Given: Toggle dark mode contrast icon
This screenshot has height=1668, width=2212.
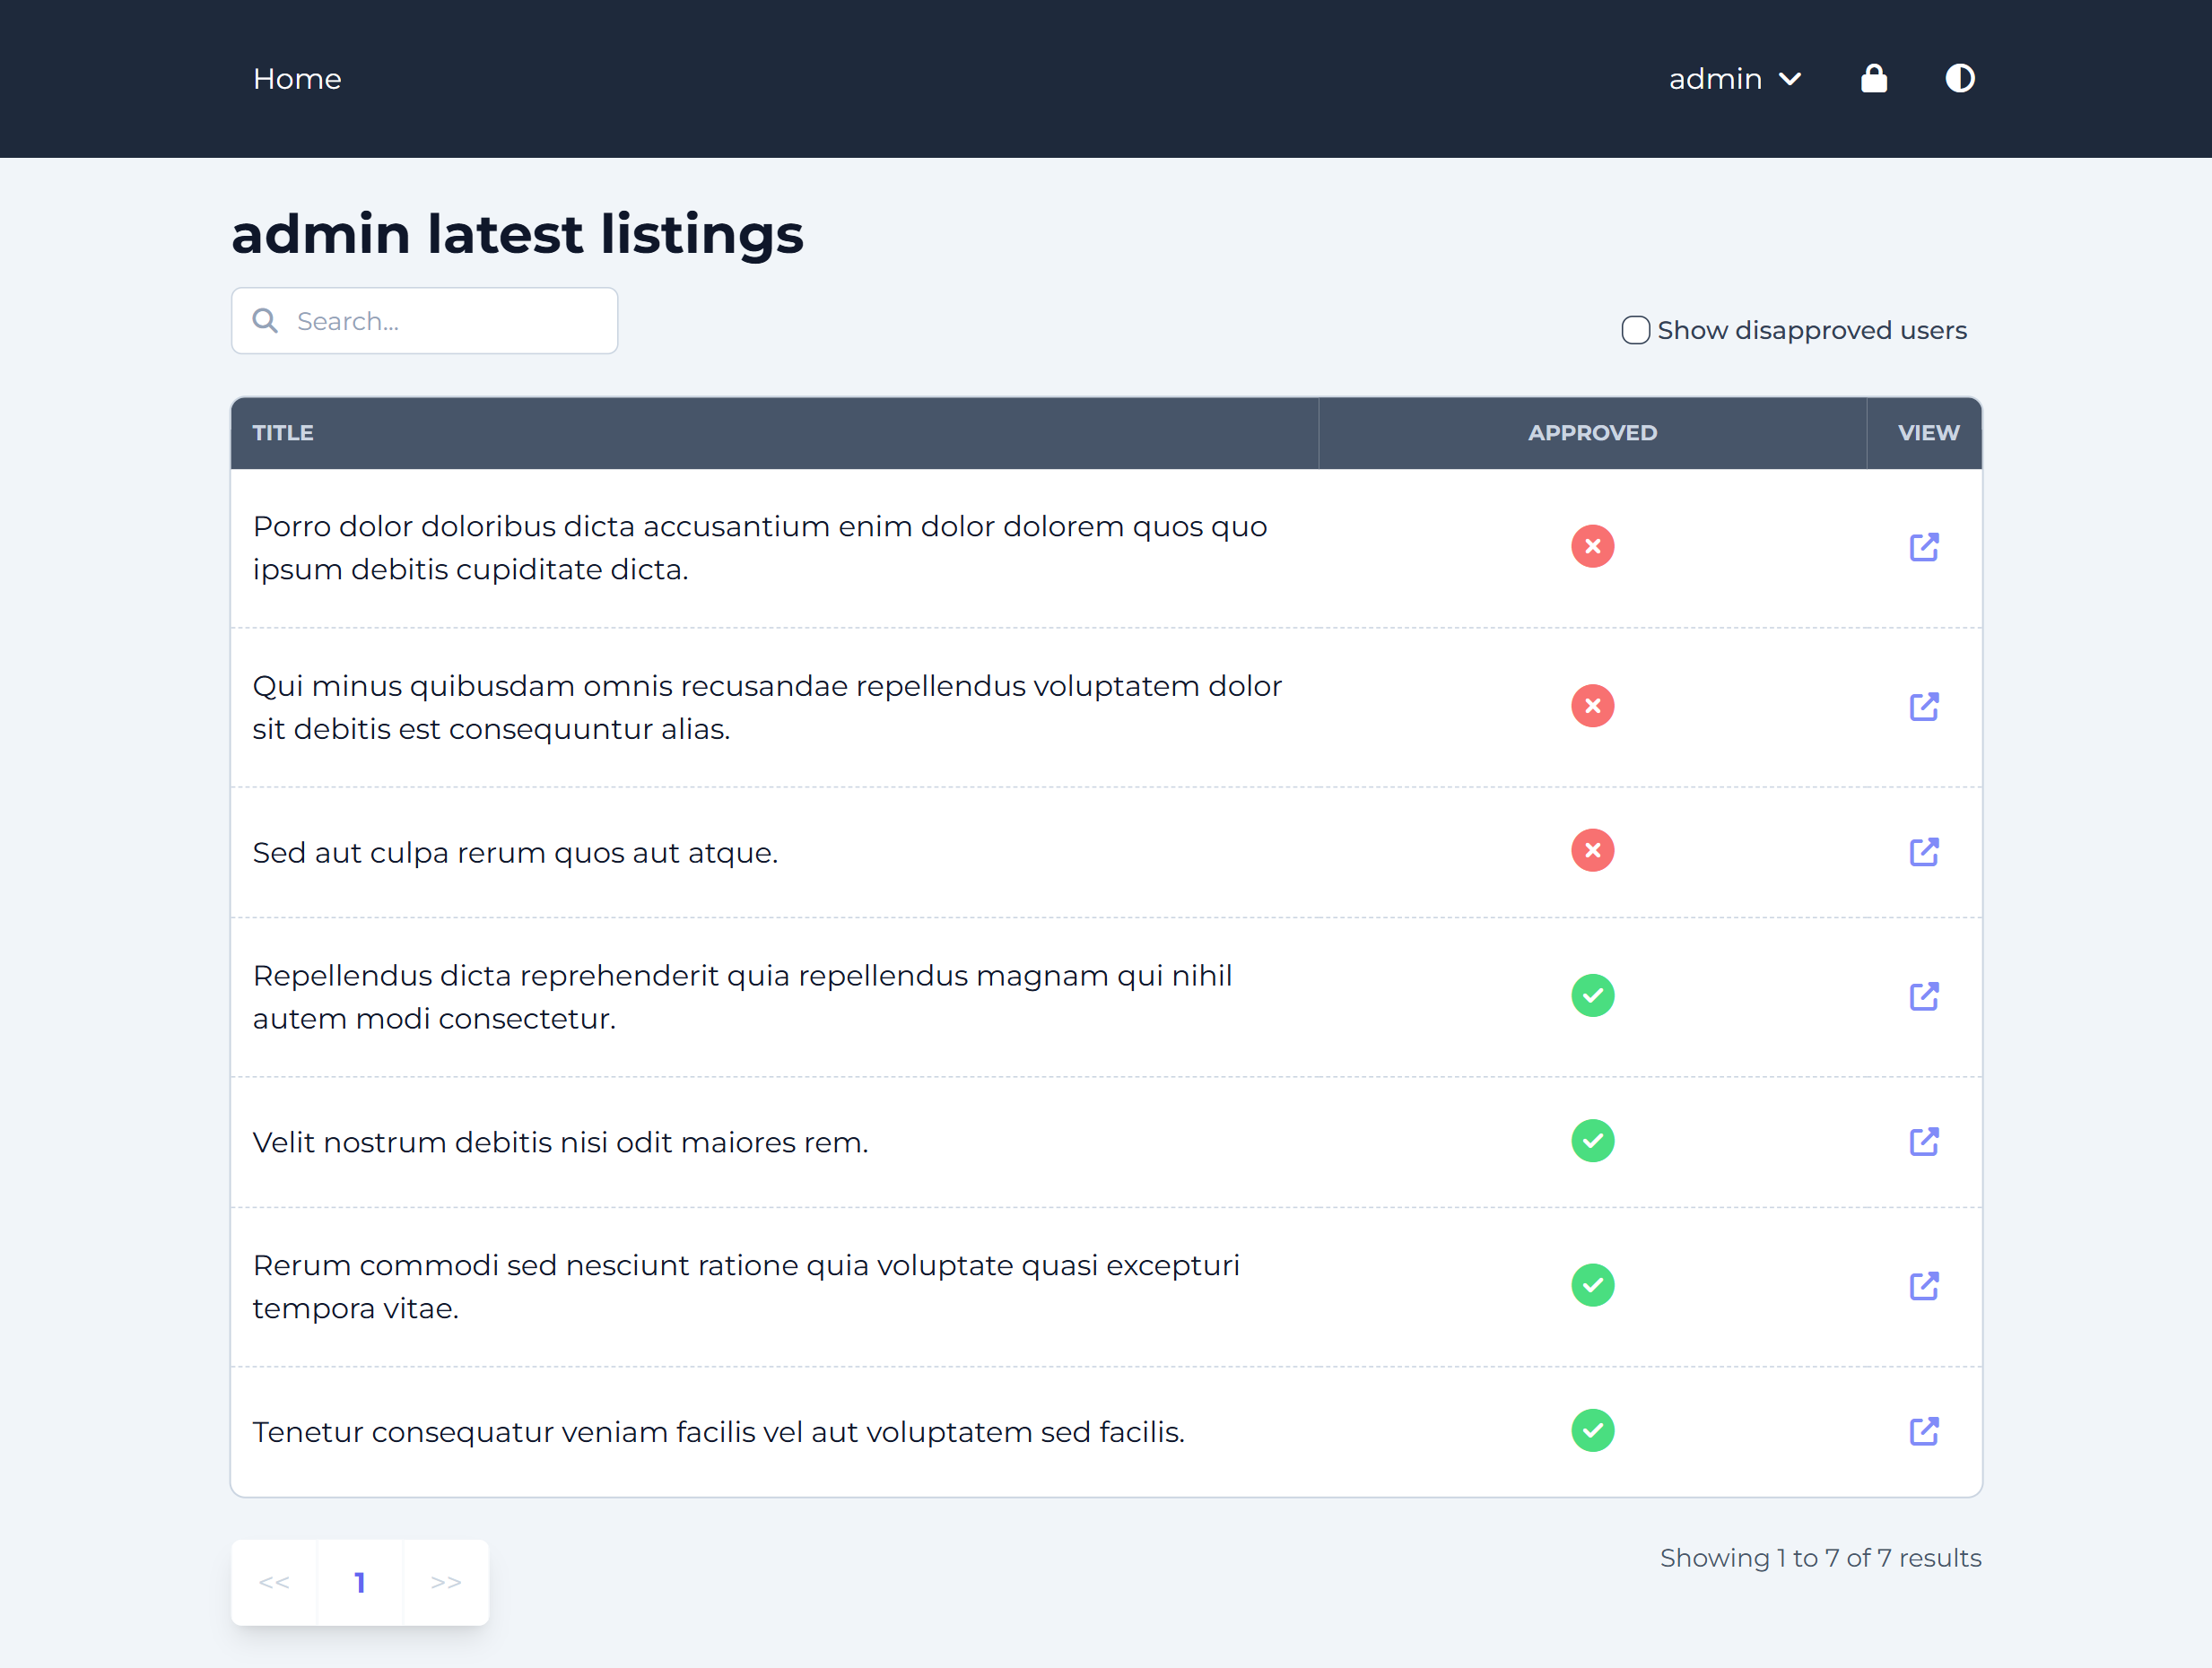Looking at the screenshot, I should pyautogui.click(x=1959, y=78).
